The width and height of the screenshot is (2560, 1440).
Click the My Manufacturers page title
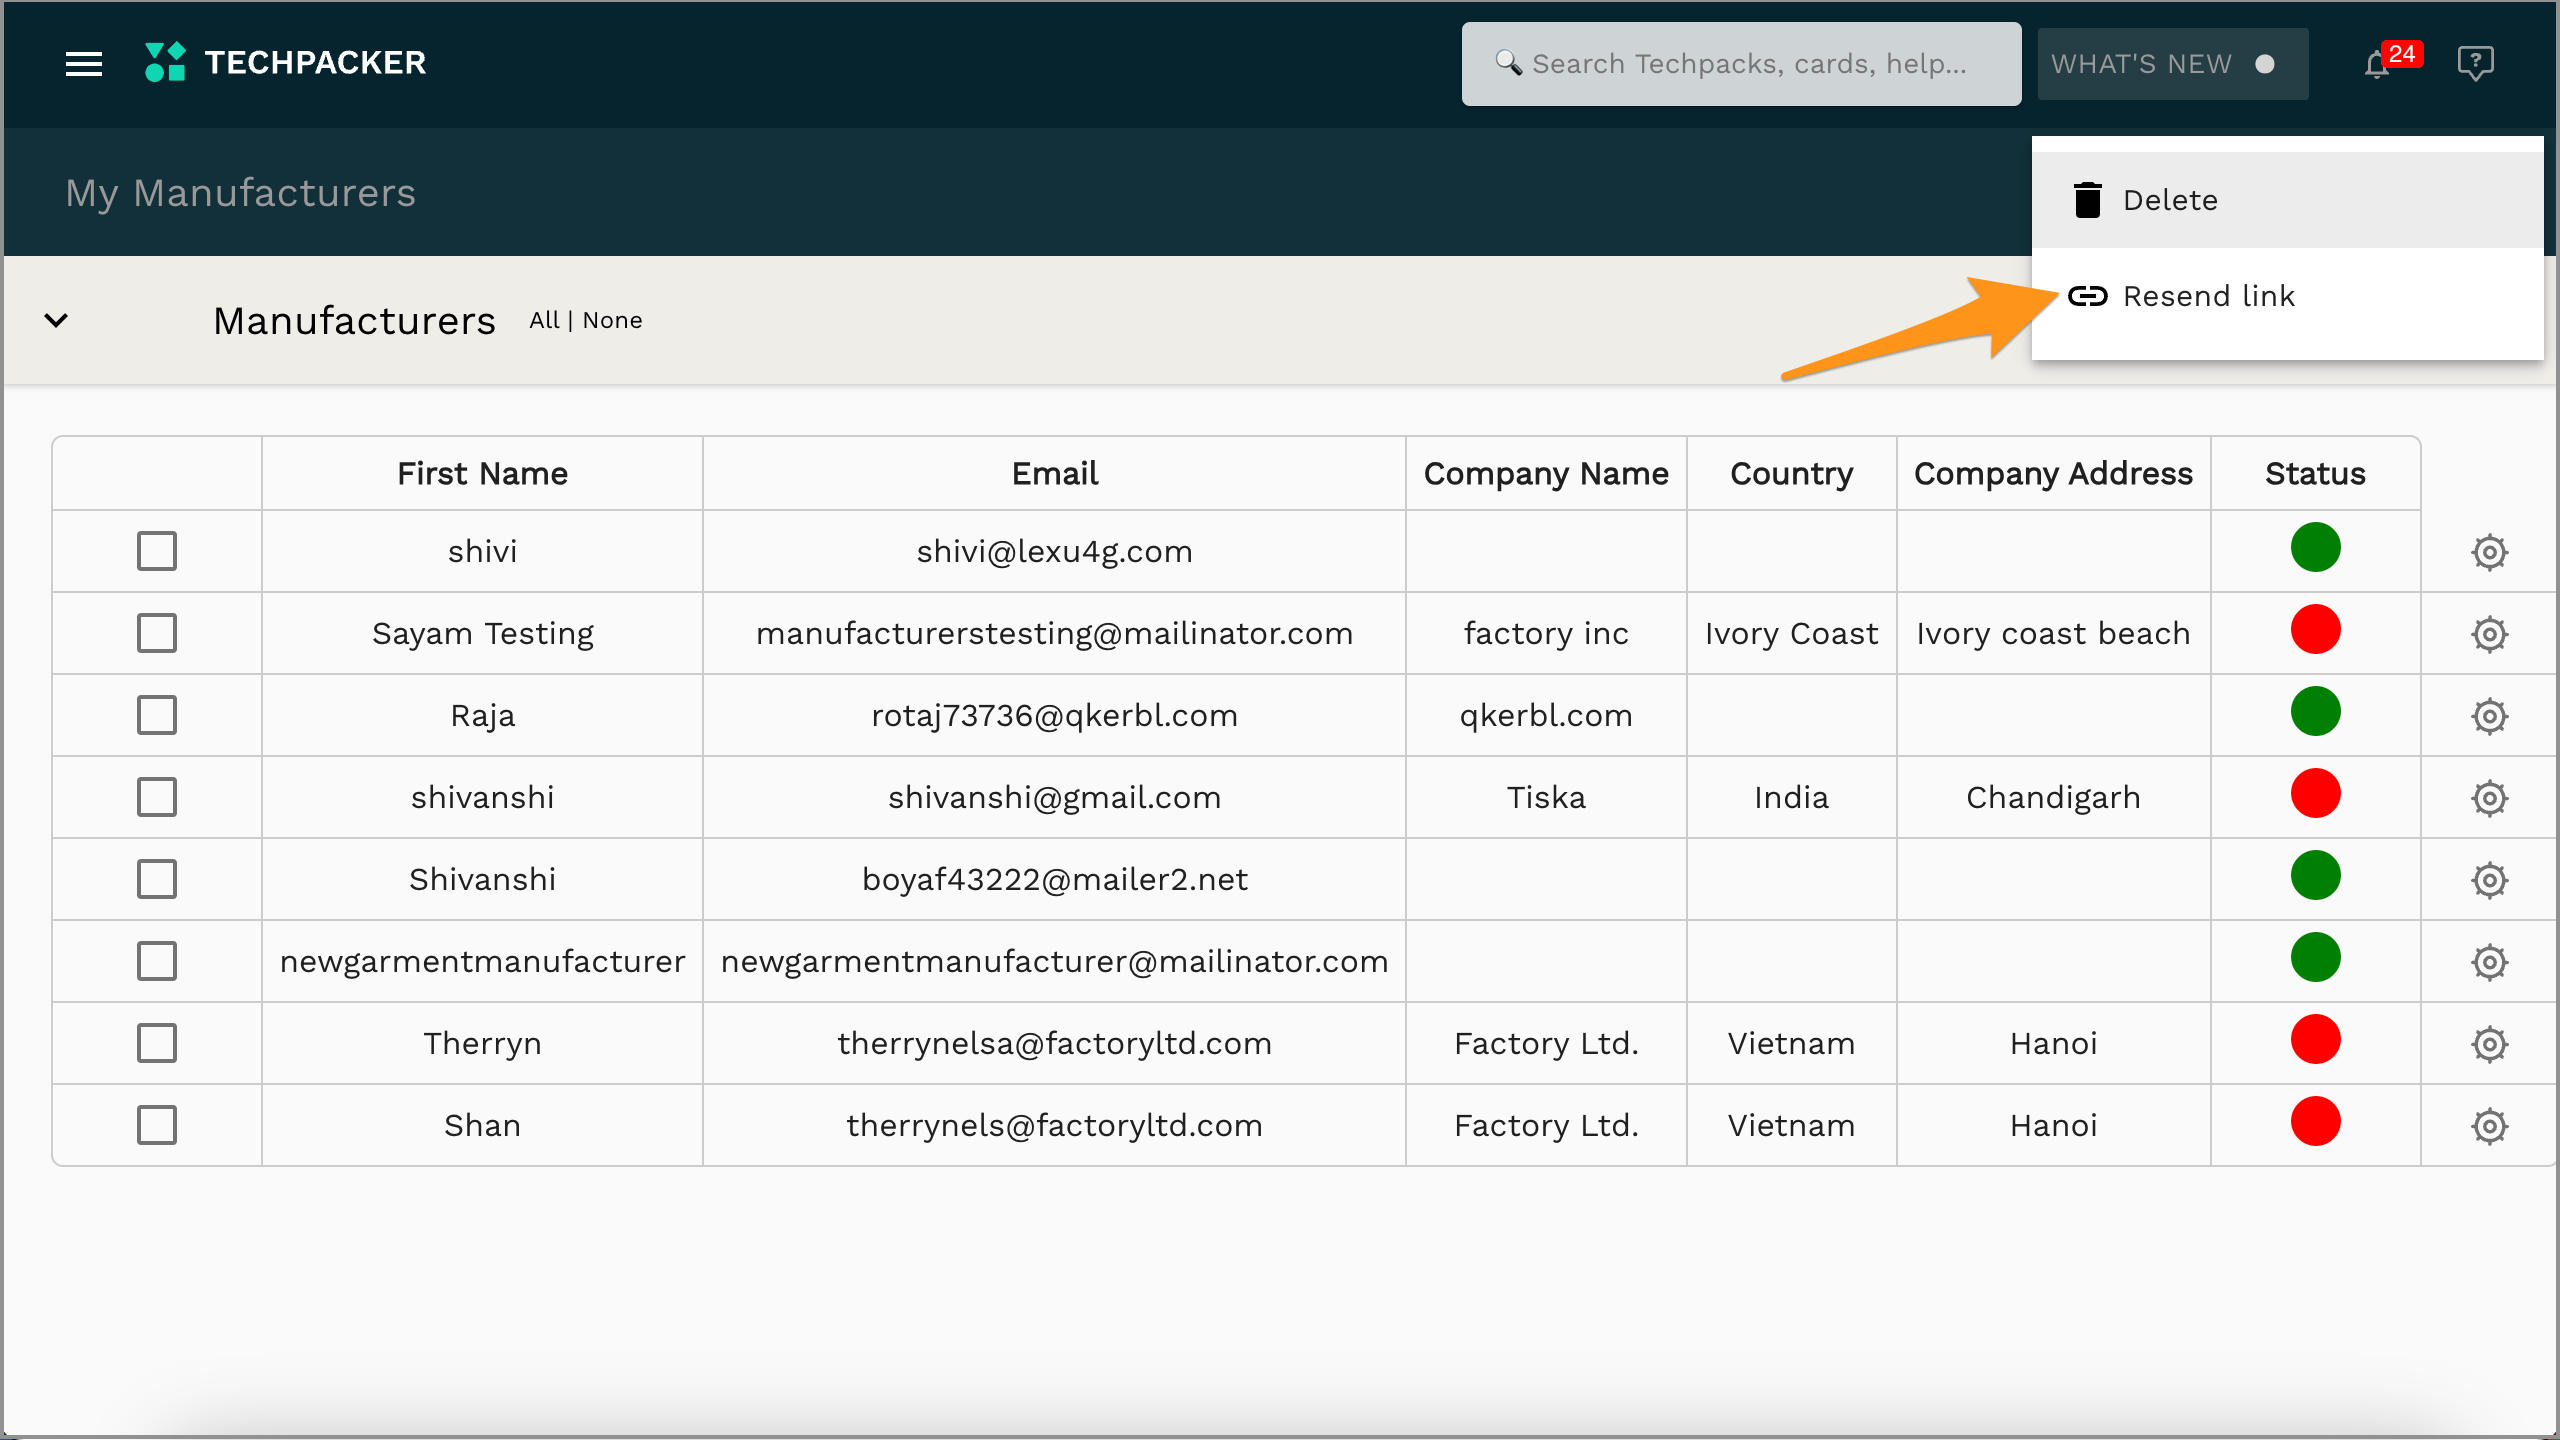[x=240, y=193]
